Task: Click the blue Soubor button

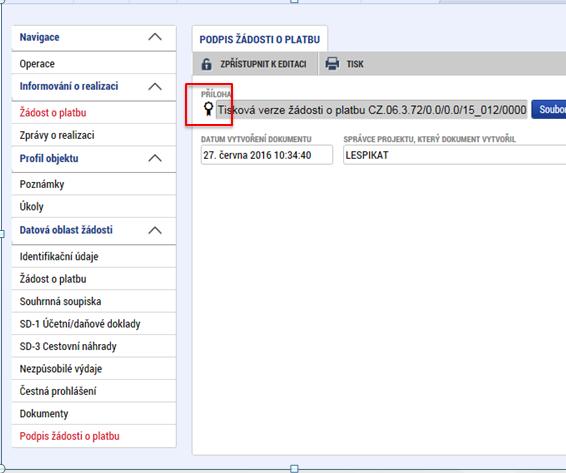Action: pyautogui.click(x=549, y=109)
